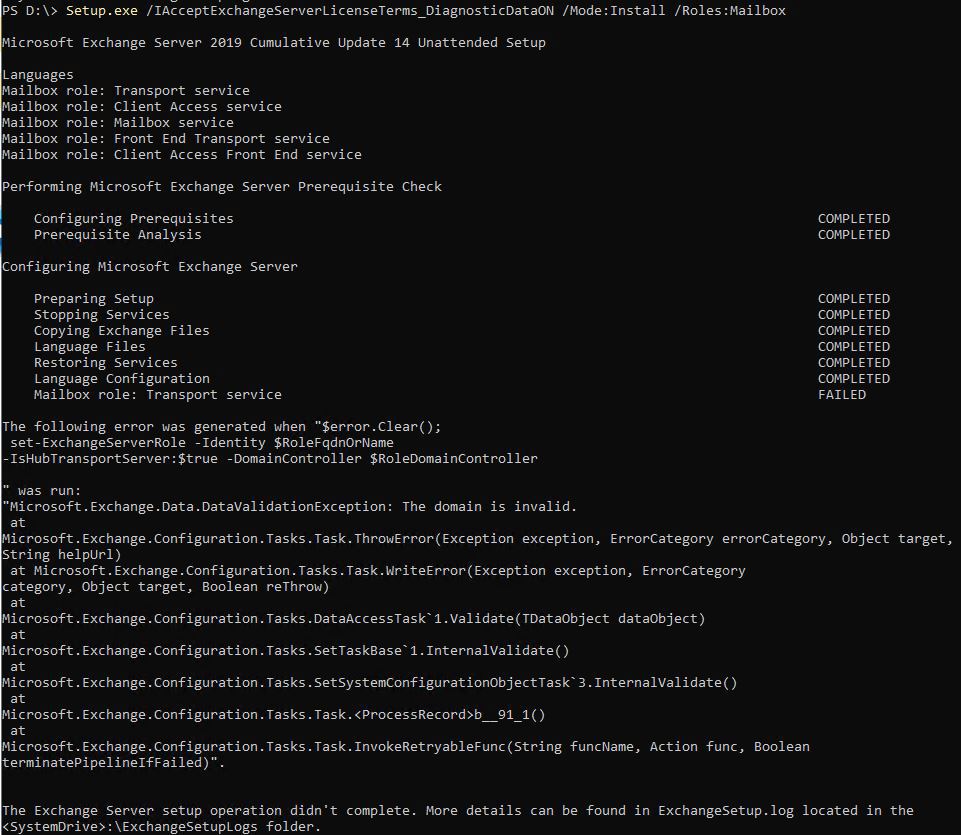961x835 pixels.
Task: Click the /Mode:Install argument
Action: (x=613, y=10)
